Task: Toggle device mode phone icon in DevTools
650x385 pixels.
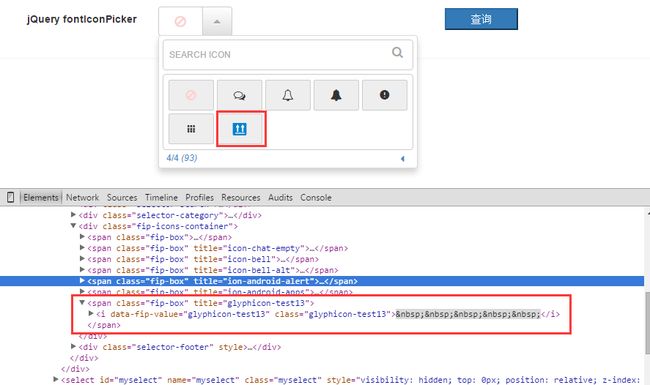Action: point(11,197)
